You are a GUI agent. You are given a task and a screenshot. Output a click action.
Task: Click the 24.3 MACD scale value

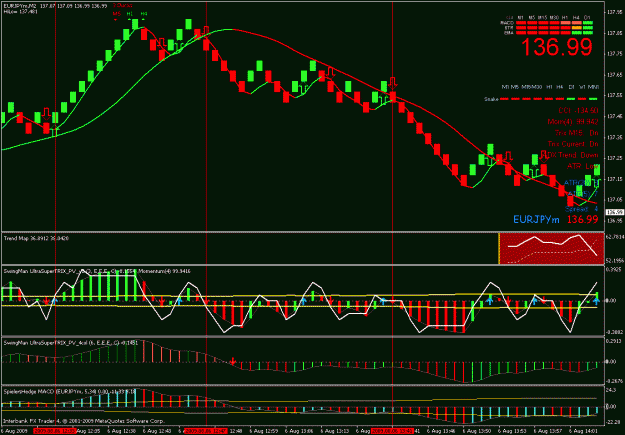tap(611, 390)
